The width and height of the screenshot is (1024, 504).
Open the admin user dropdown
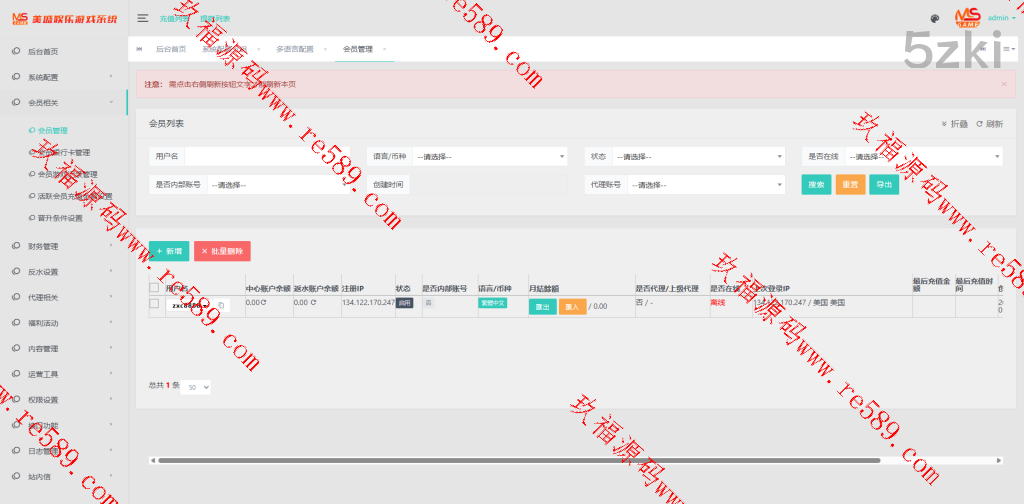[1002, 18]
